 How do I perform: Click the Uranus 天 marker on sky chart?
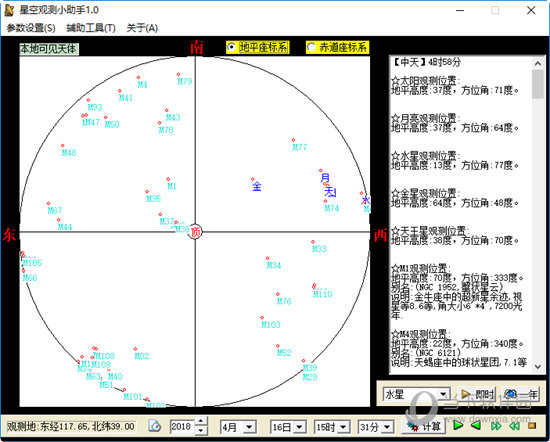[x=330, y=192]
